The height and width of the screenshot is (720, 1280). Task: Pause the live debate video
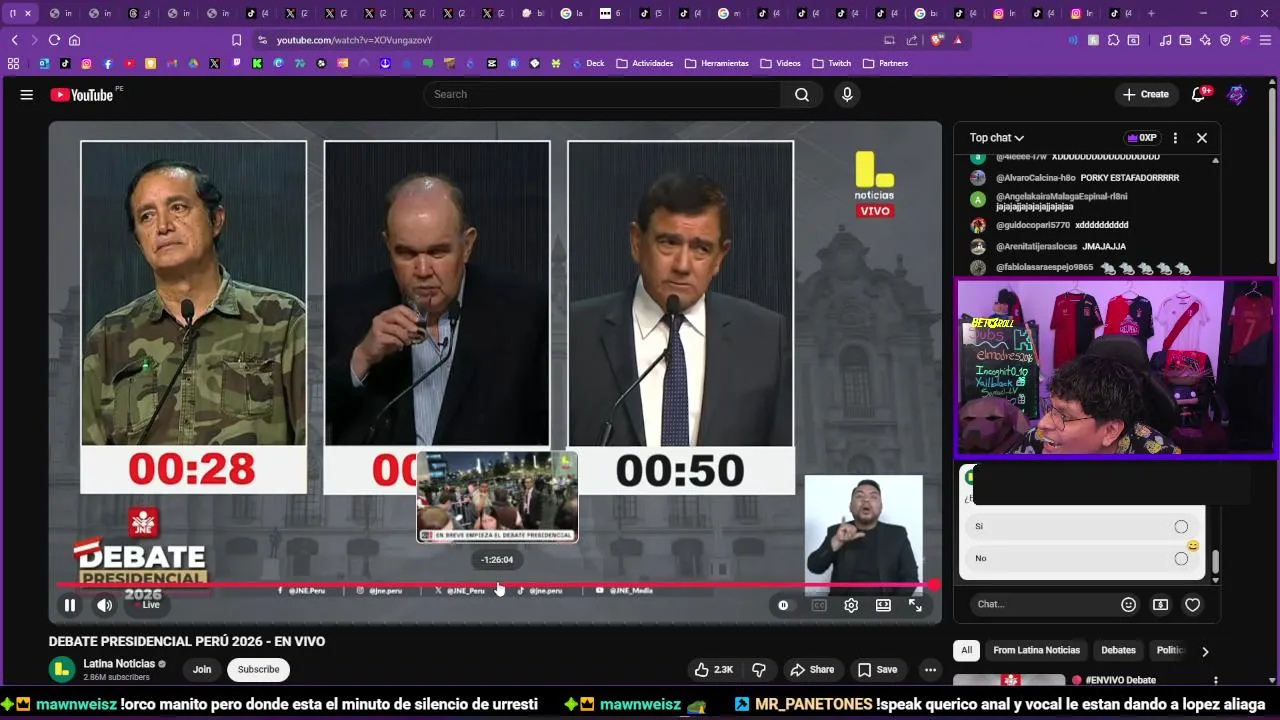[x=70, y=605]
